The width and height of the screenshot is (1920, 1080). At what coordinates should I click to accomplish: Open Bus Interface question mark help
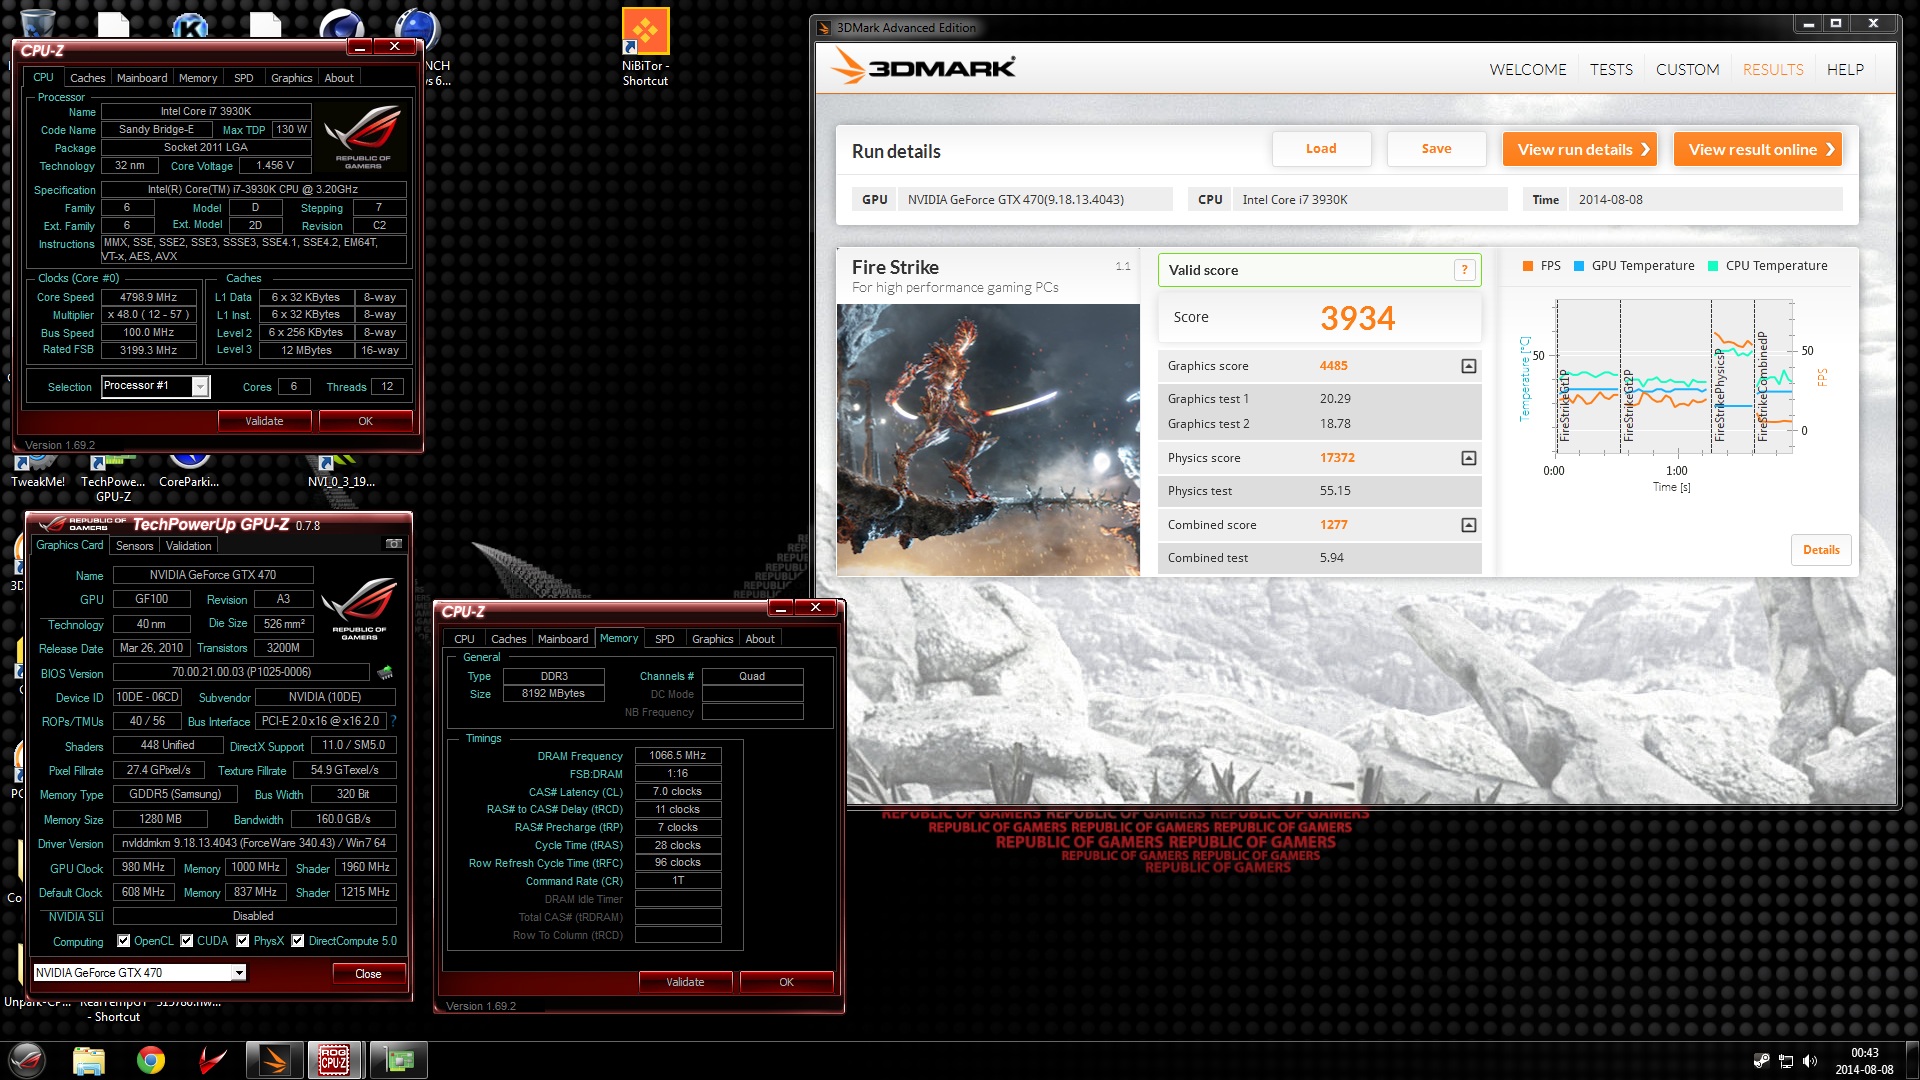pyautogui.click(x=393, y=721)
